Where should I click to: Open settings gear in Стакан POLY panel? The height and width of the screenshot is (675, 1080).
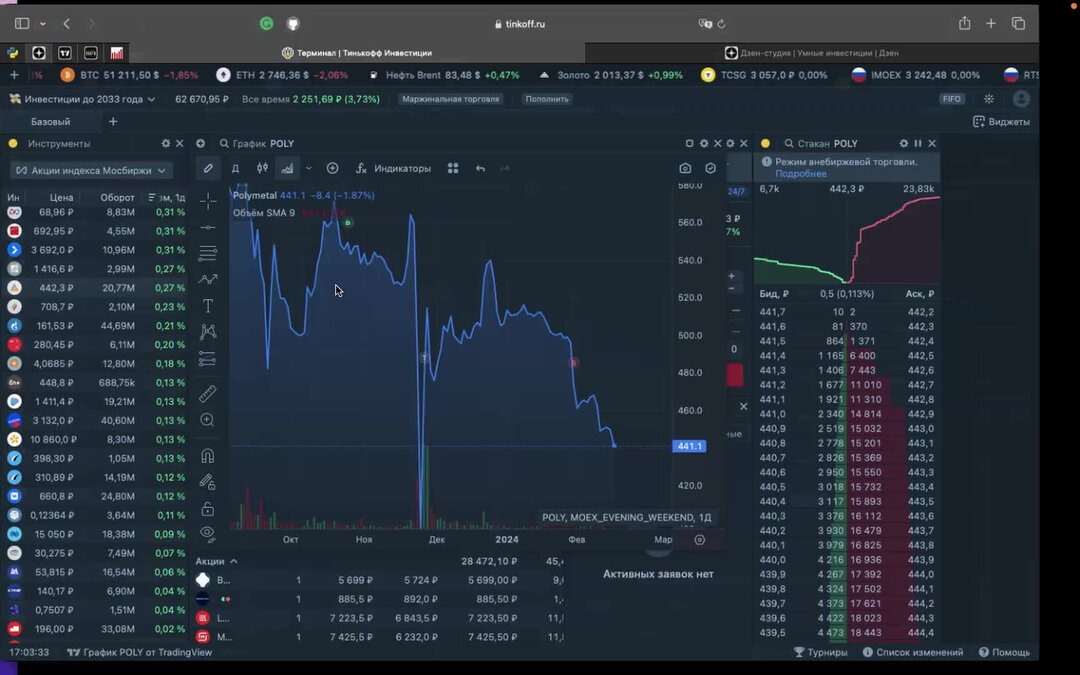click(904, 143)
